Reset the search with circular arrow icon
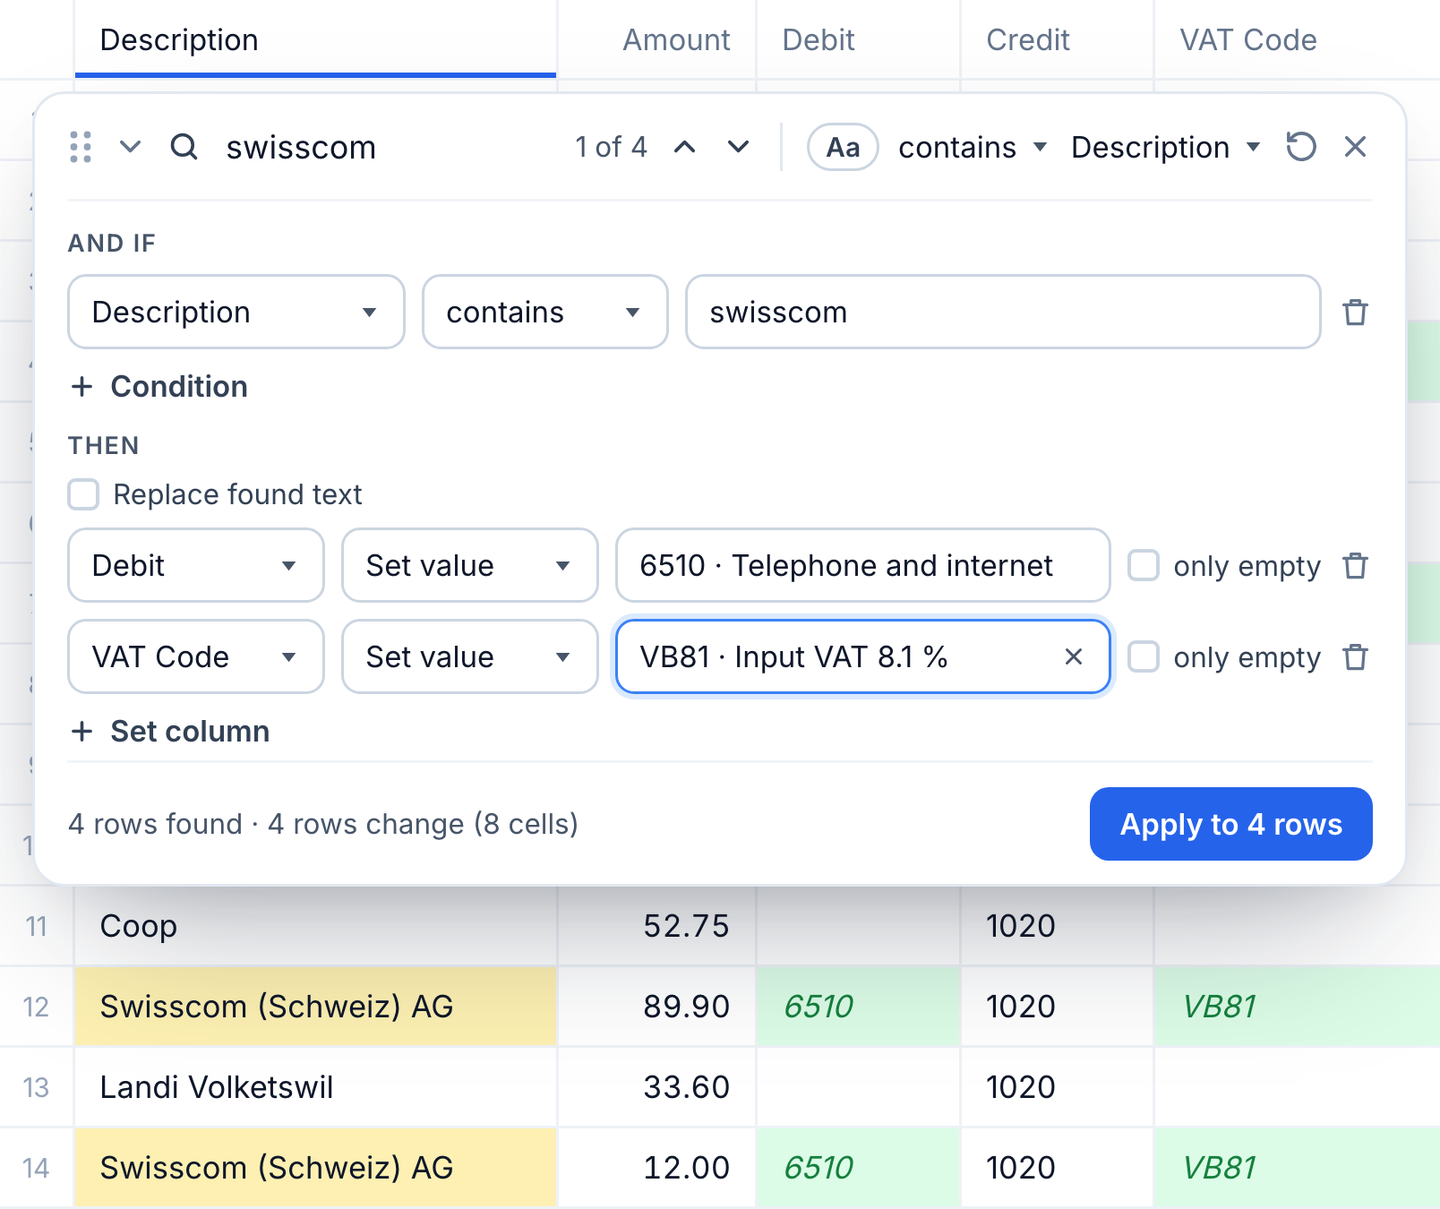 coord(1301,147)
